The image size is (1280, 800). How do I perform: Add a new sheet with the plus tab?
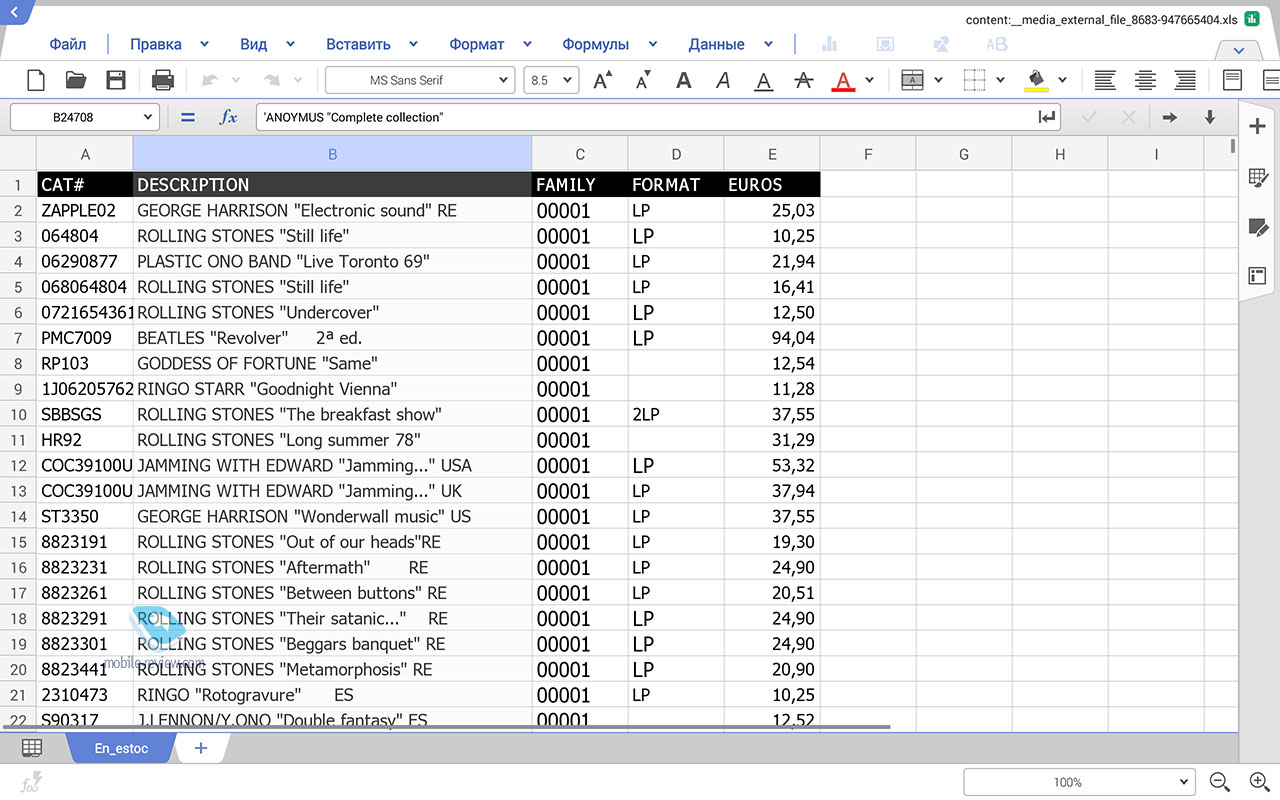pyautogui.click(x=201, y=748)
